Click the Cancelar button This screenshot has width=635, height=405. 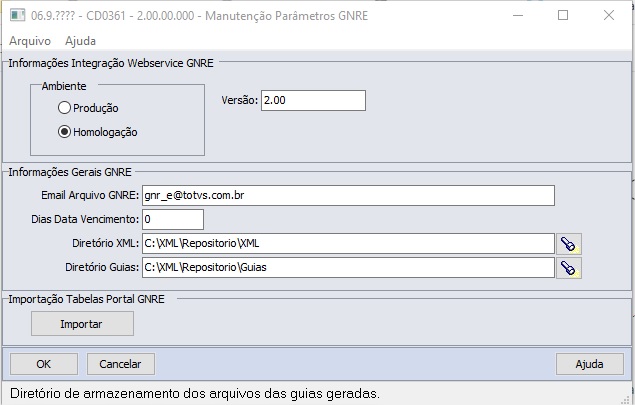pos(121,364)
